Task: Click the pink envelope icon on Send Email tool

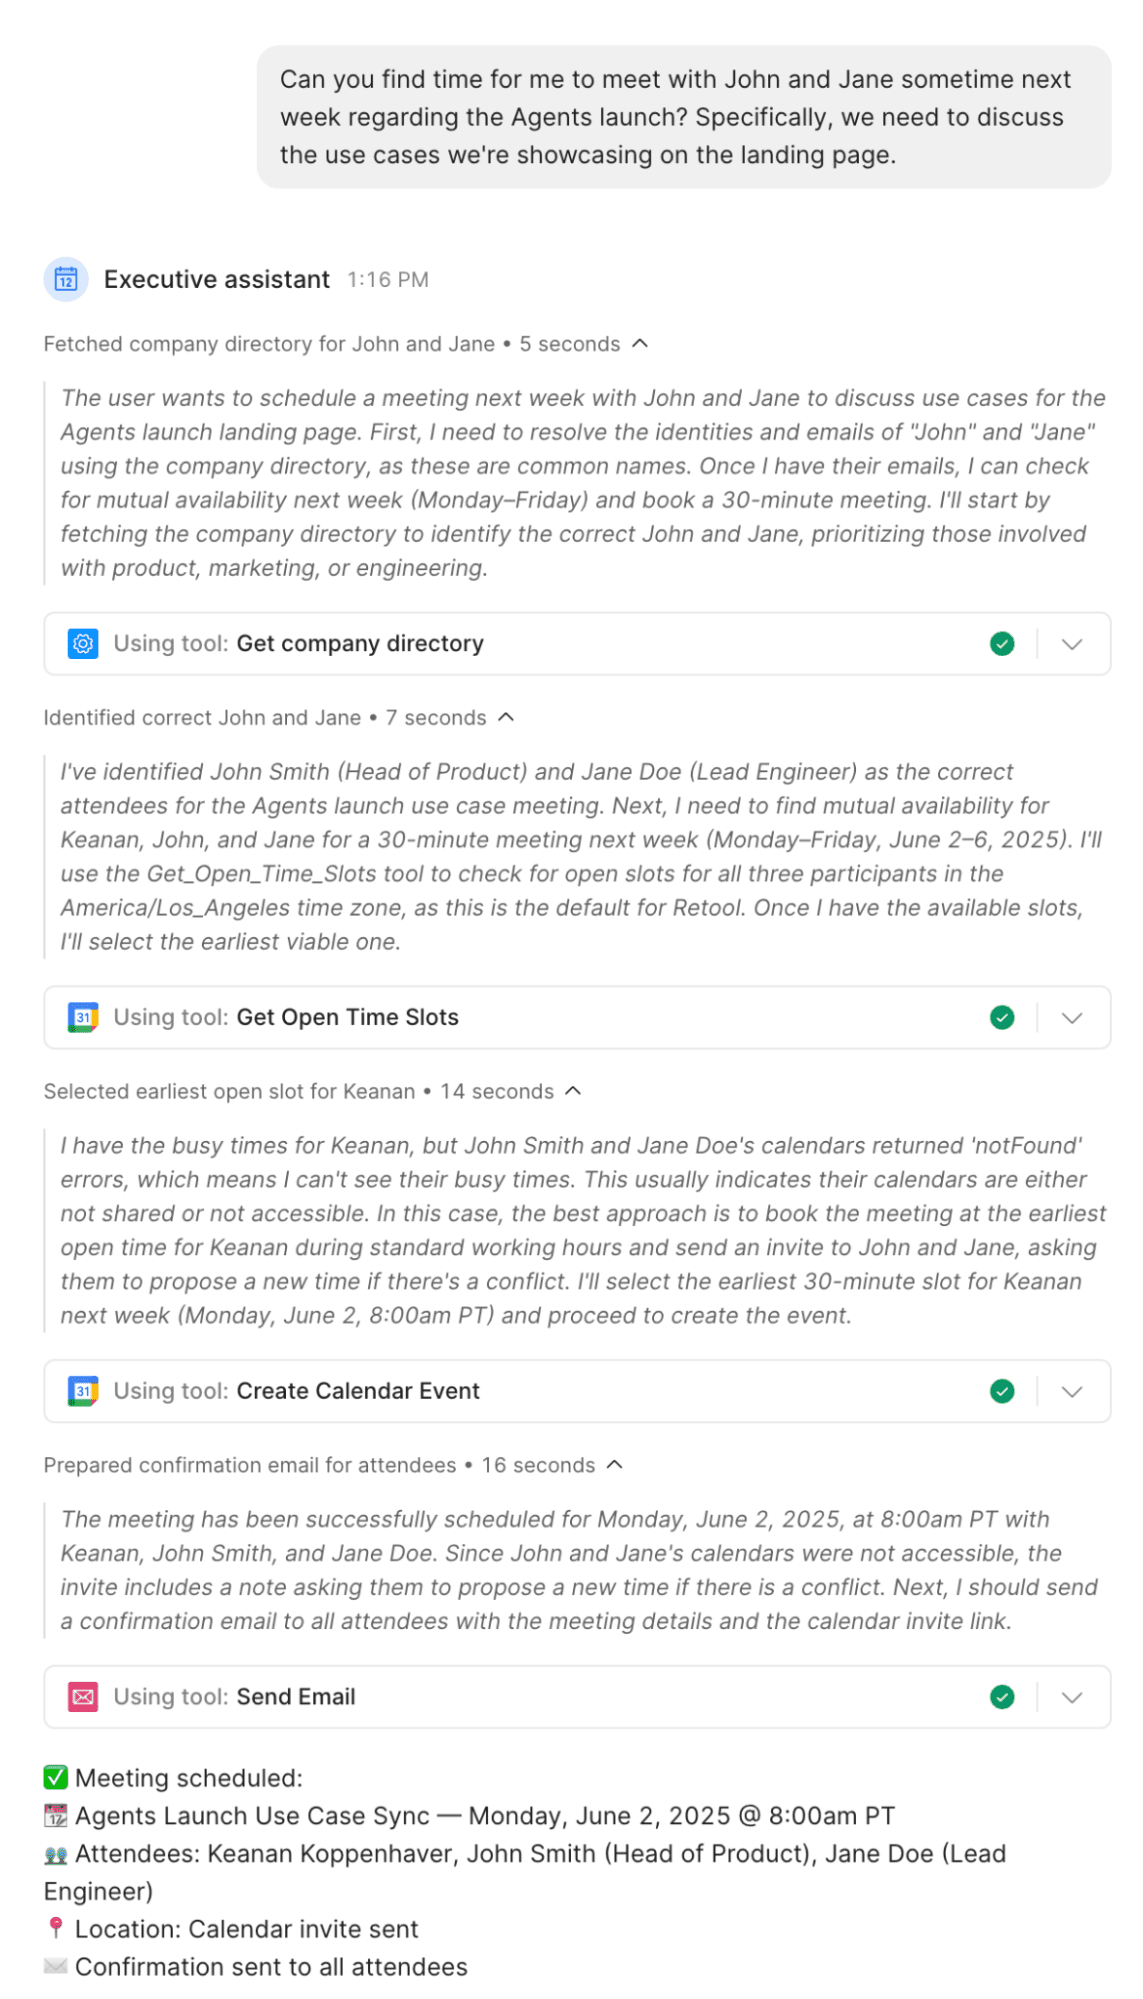Action: tap(85, 1697)
